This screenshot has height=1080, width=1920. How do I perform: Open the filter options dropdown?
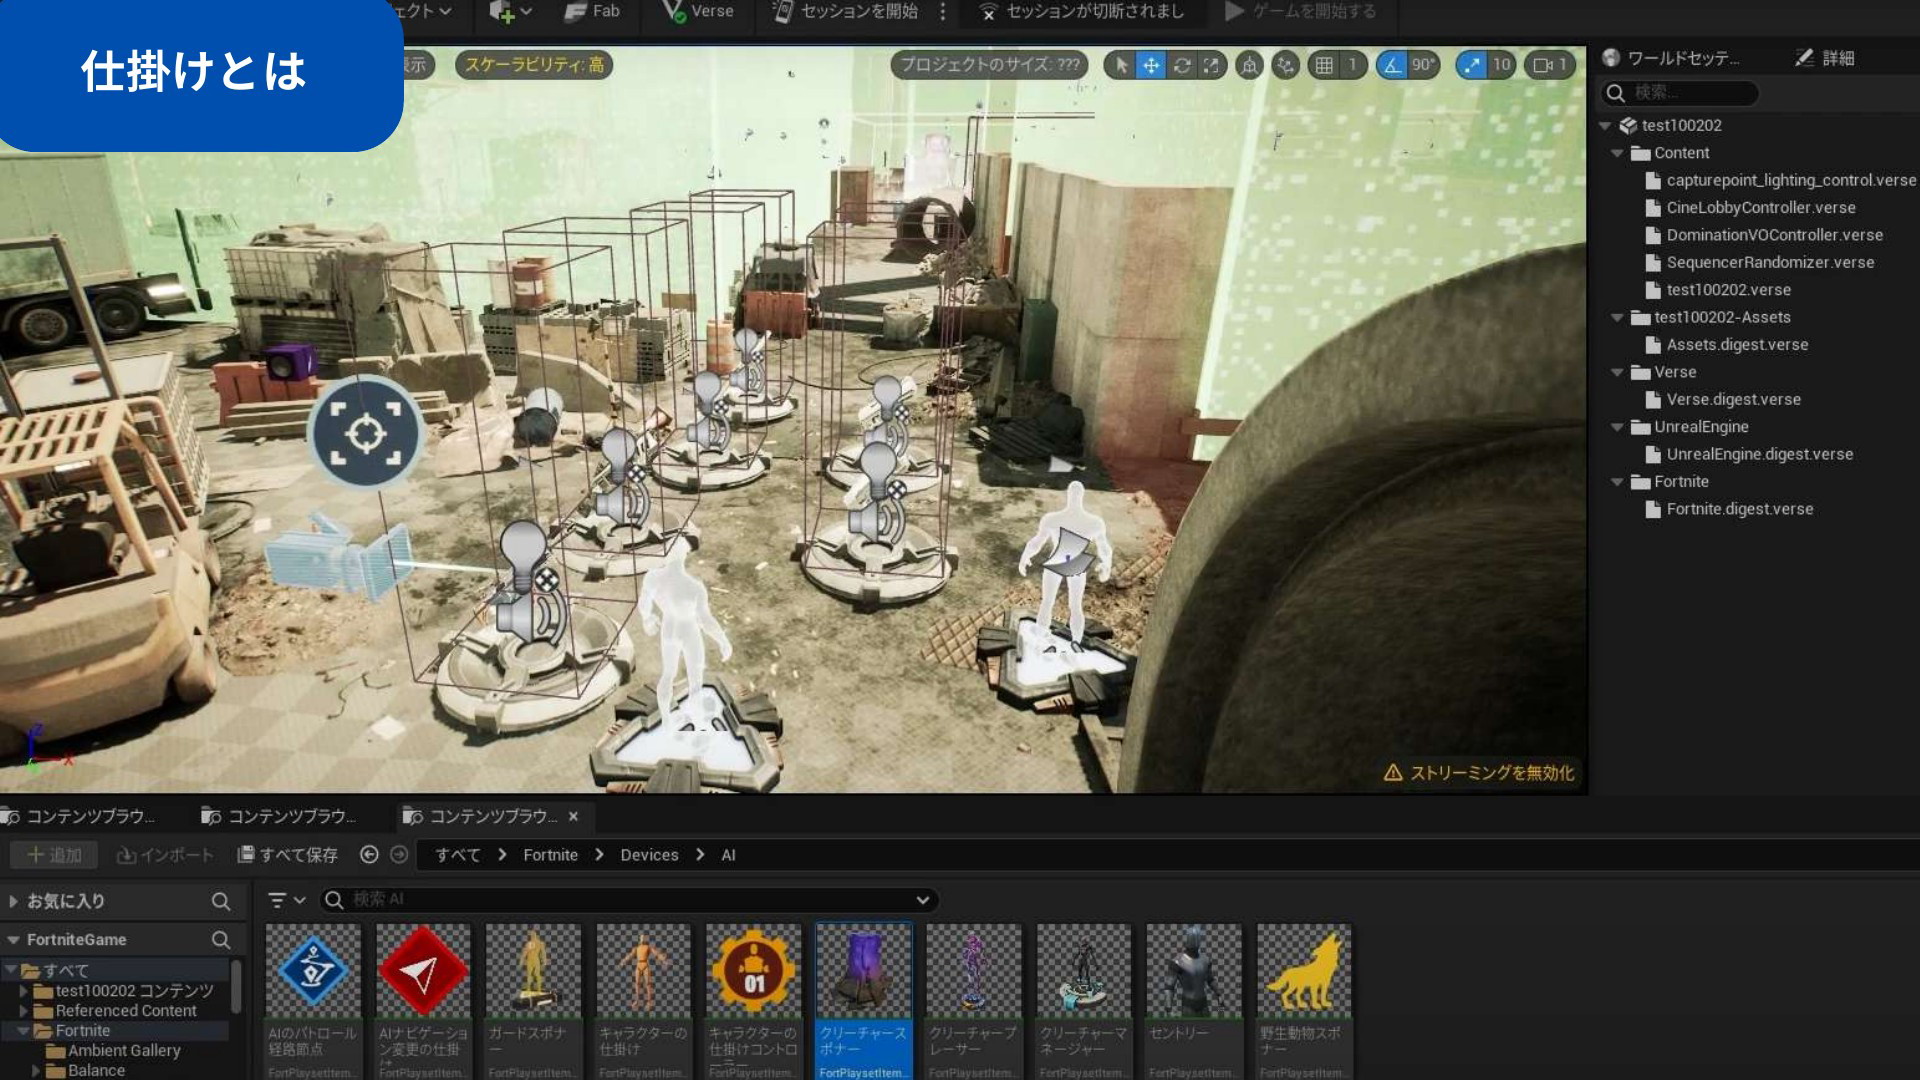coord(286,900)
